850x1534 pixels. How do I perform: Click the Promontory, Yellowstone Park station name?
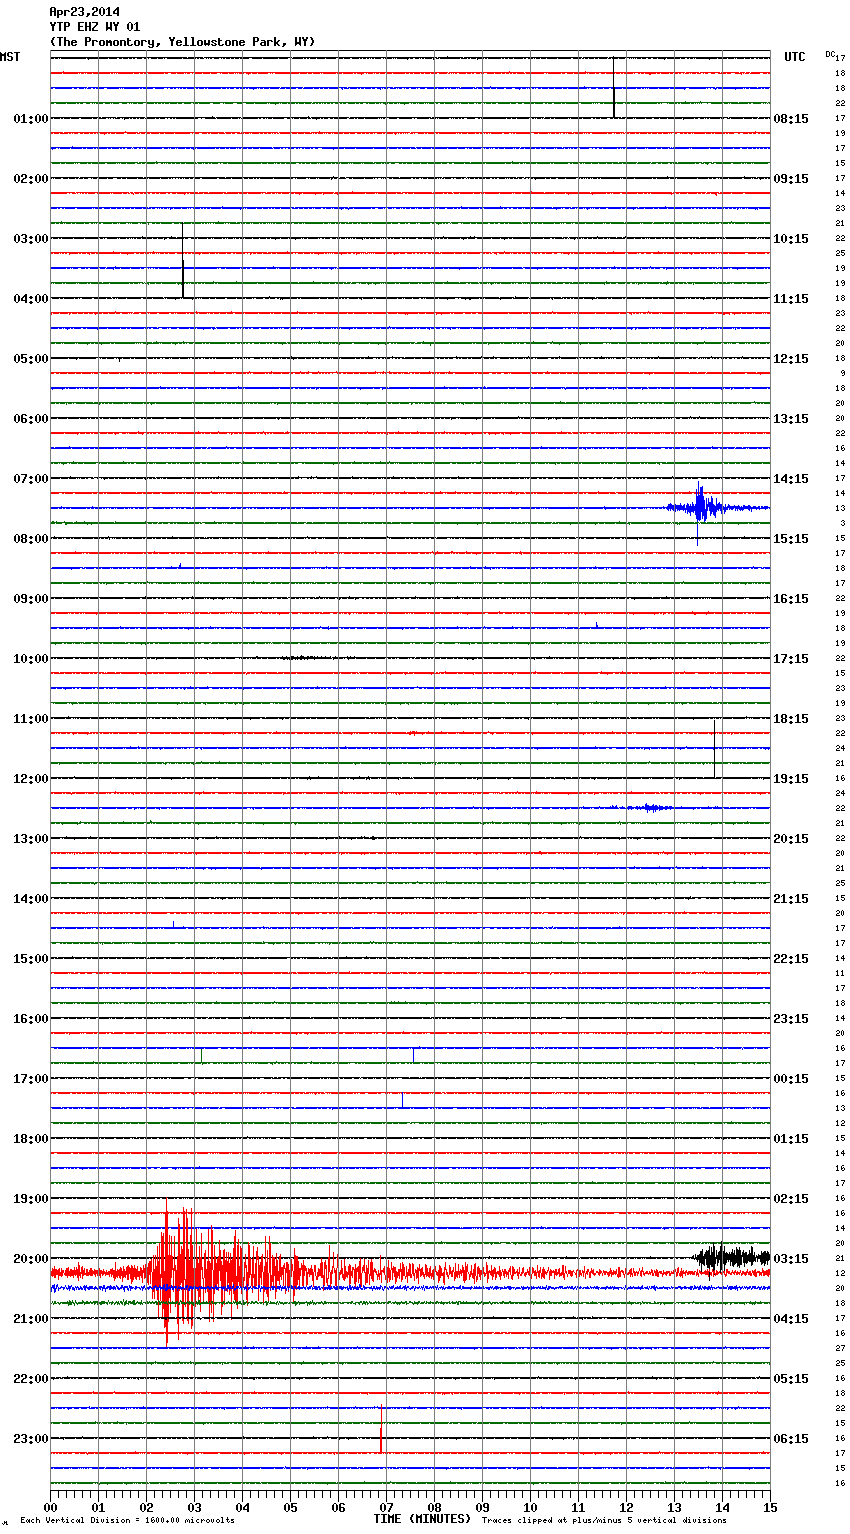182,42
